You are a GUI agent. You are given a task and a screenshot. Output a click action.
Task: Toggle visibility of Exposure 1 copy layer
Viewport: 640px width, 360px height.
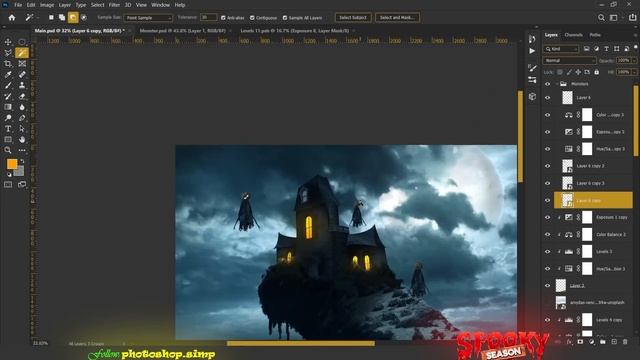point(548,218)
